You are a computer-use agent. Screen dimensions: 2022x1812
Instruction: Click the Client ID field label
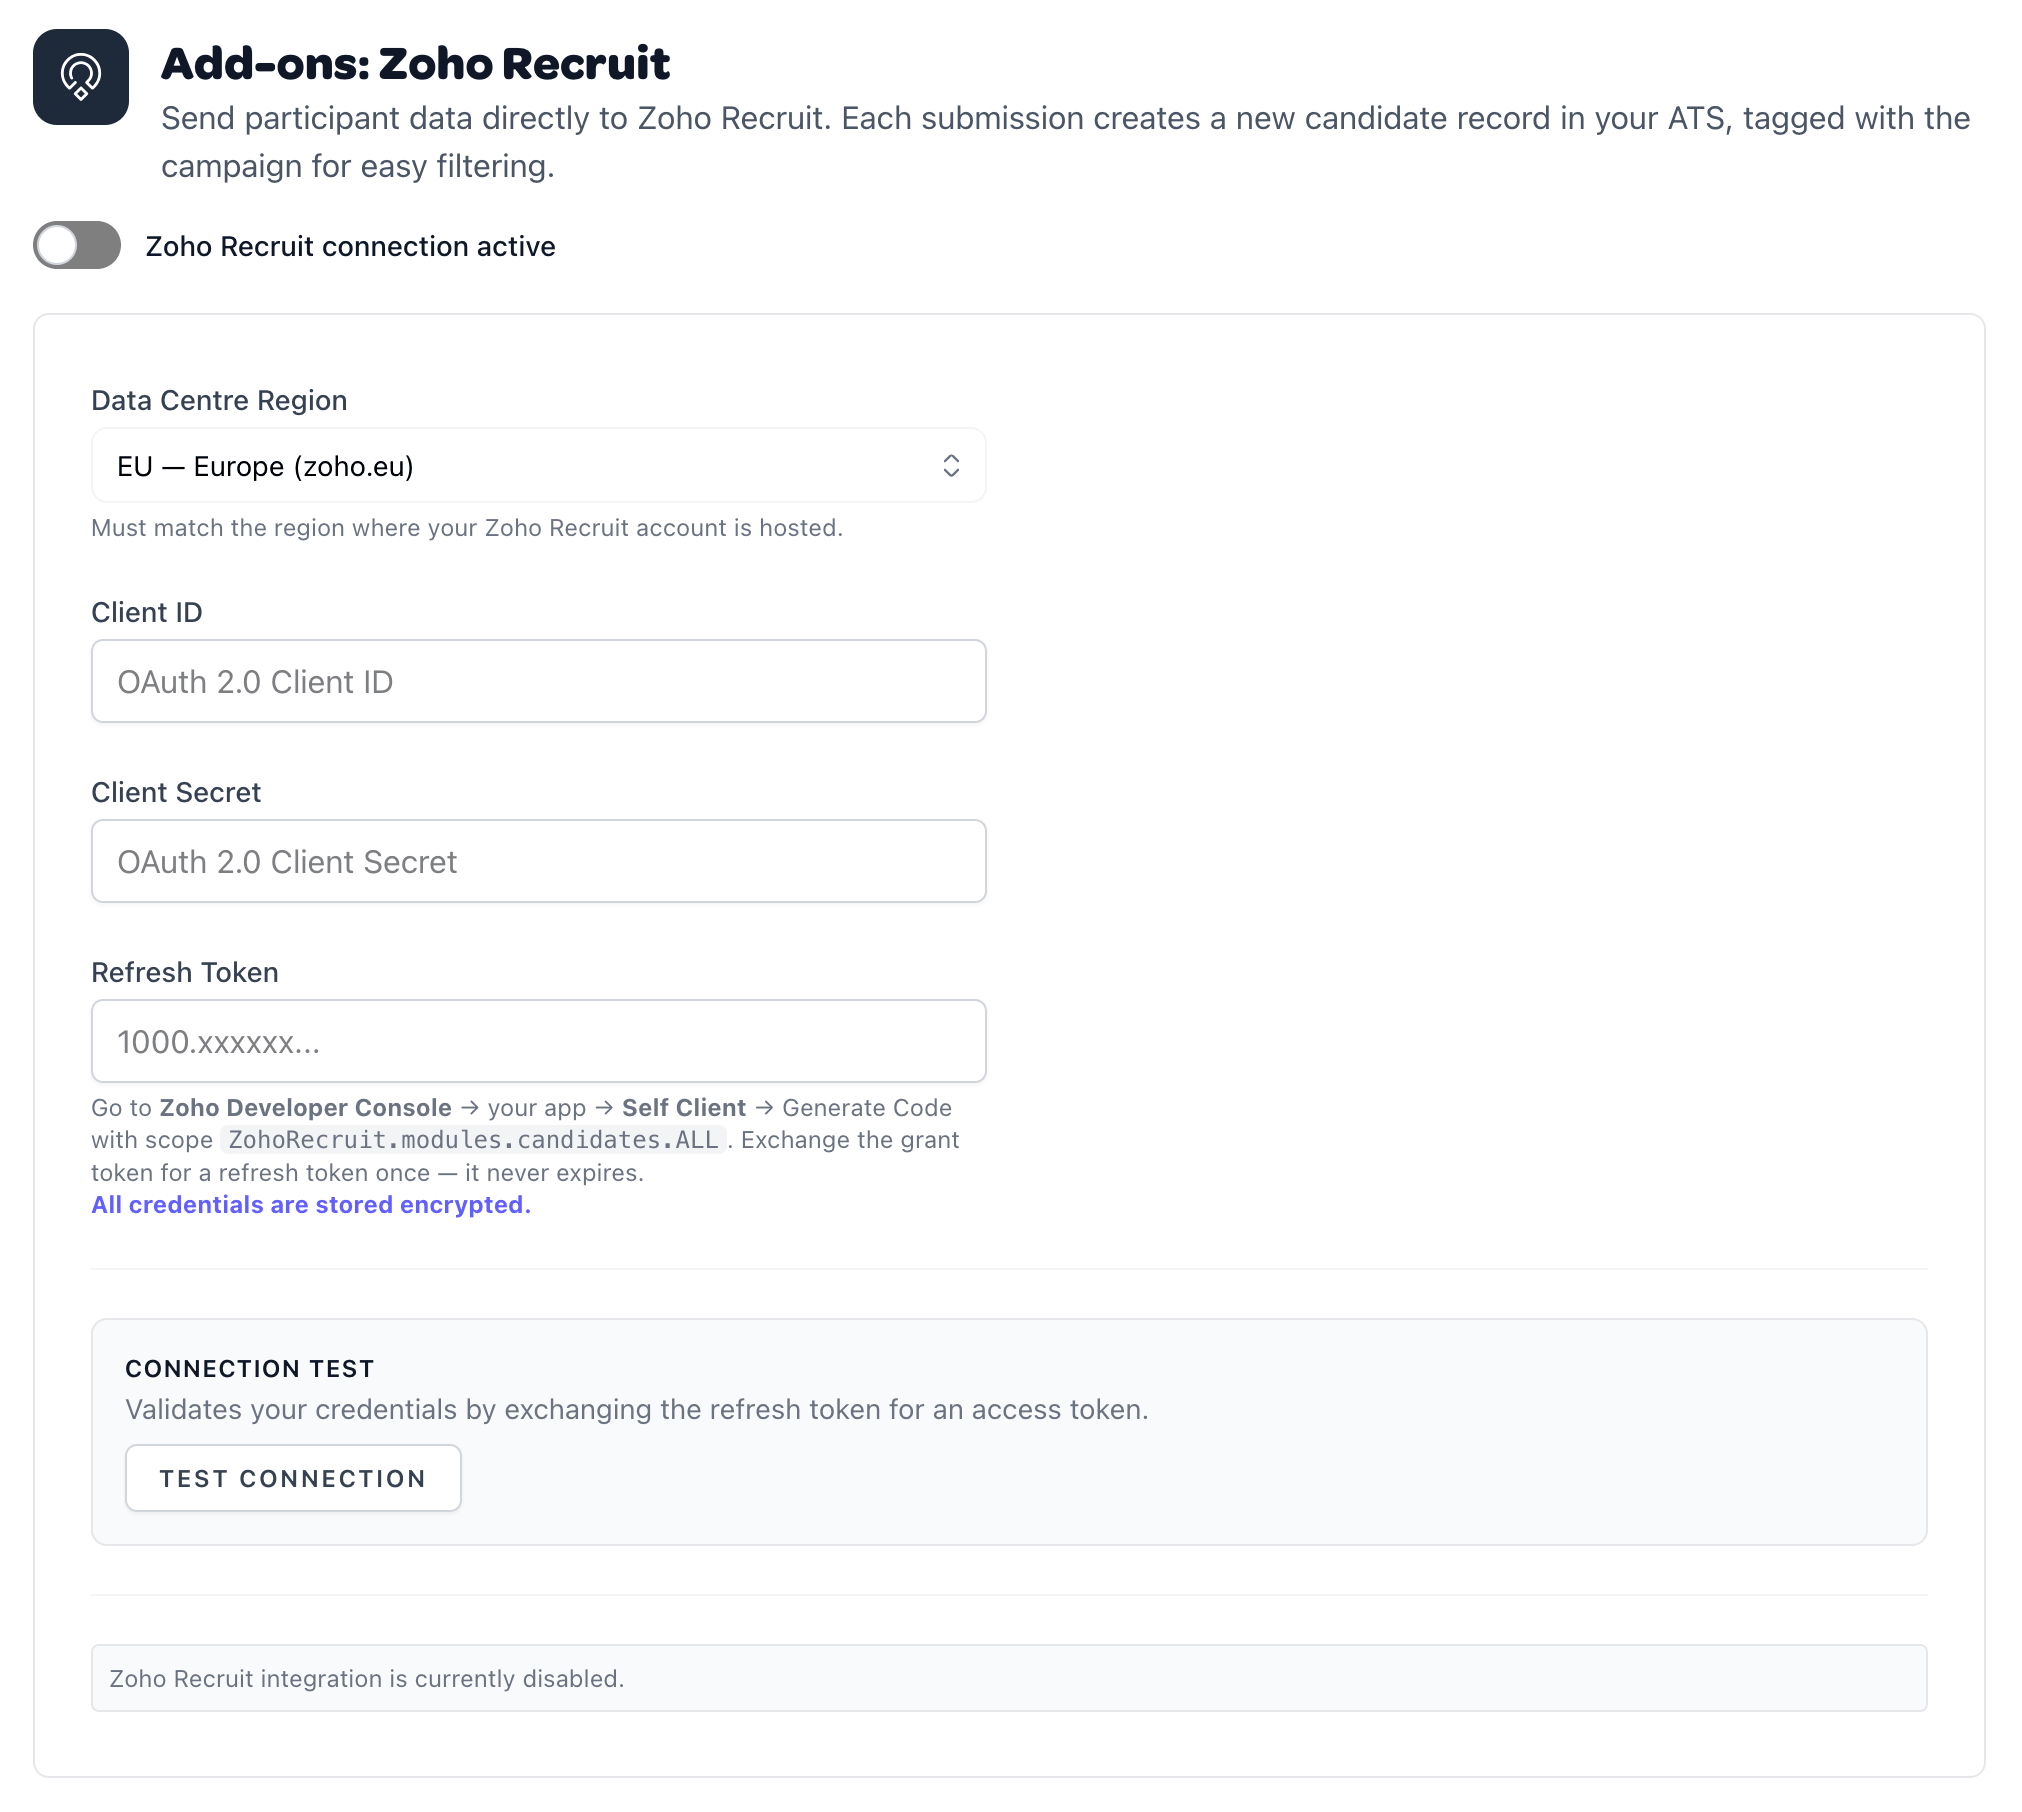point(147,612)
